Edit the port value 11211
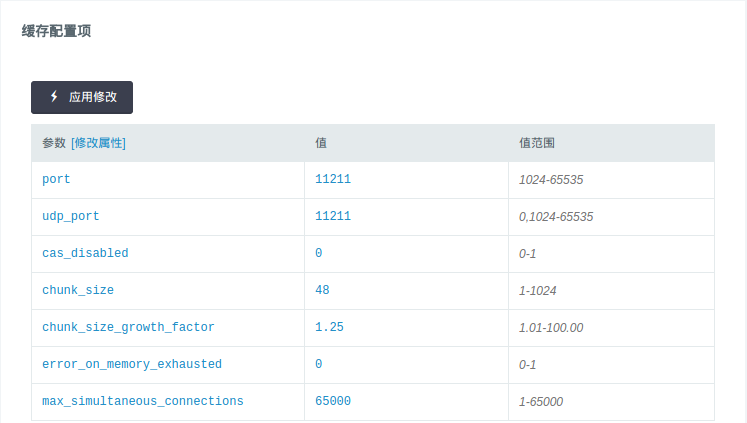Screen dimensions: 747x423 [332, 180]
